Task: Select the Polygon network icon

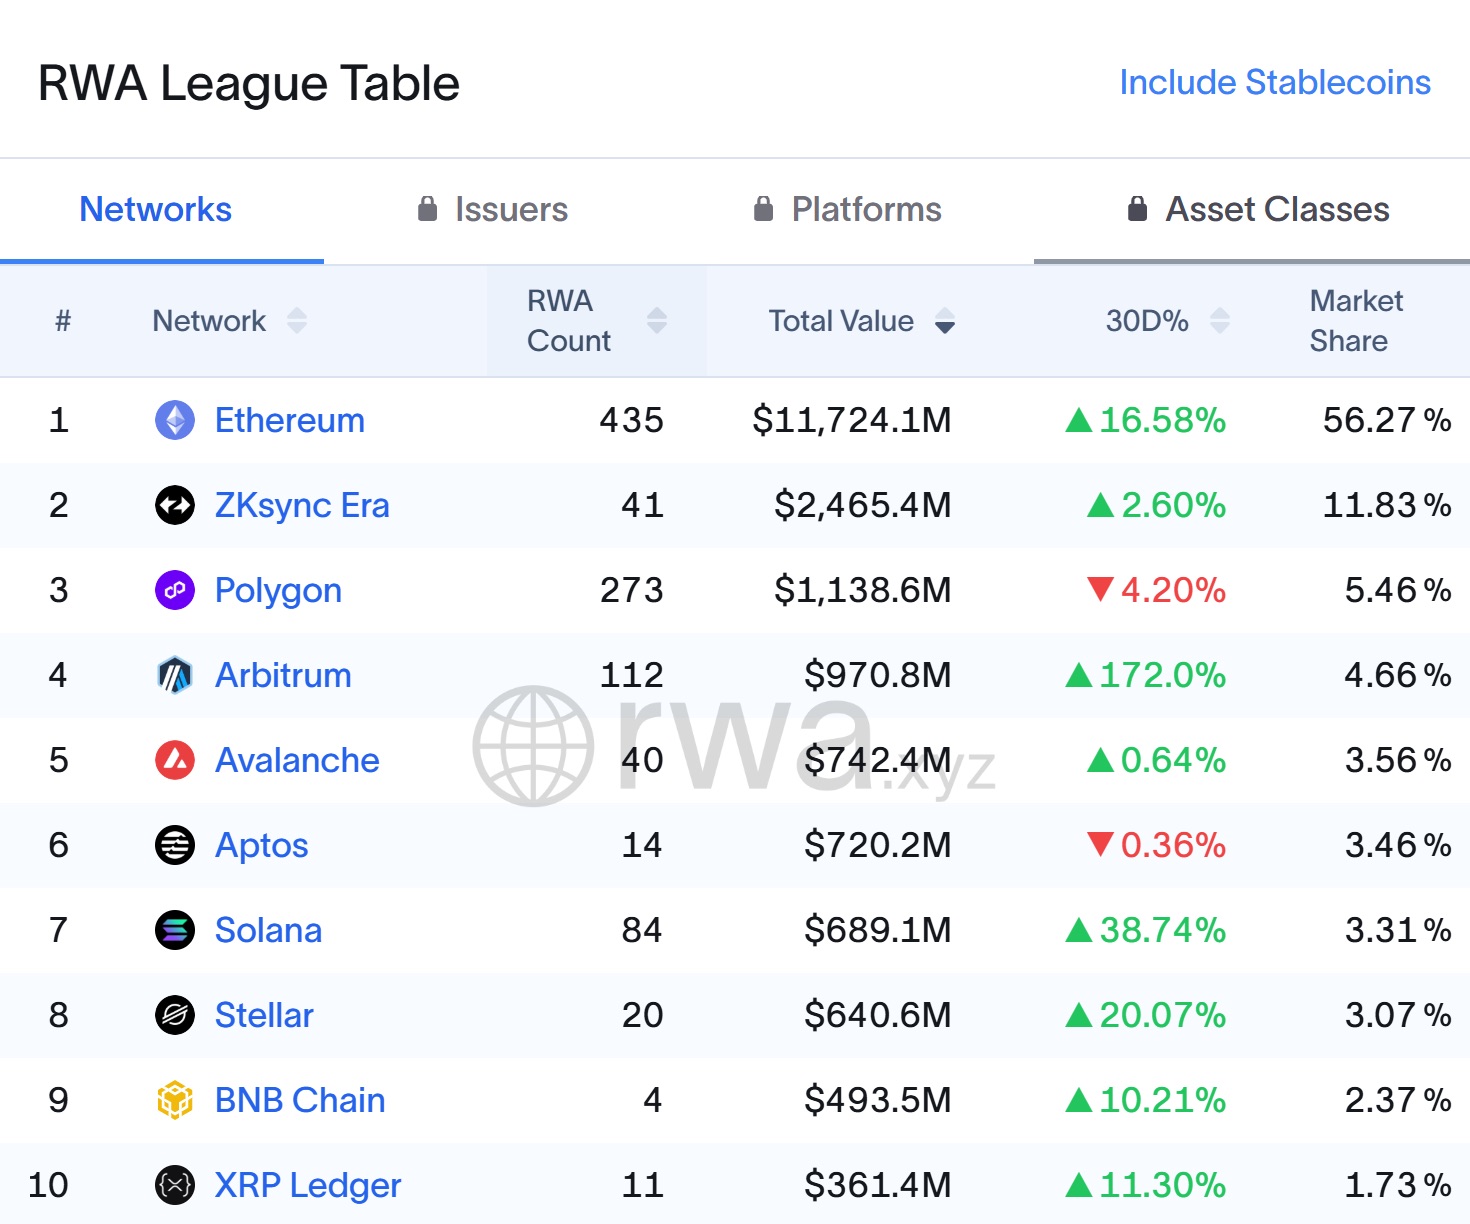Action: click(x=176, y=590)
